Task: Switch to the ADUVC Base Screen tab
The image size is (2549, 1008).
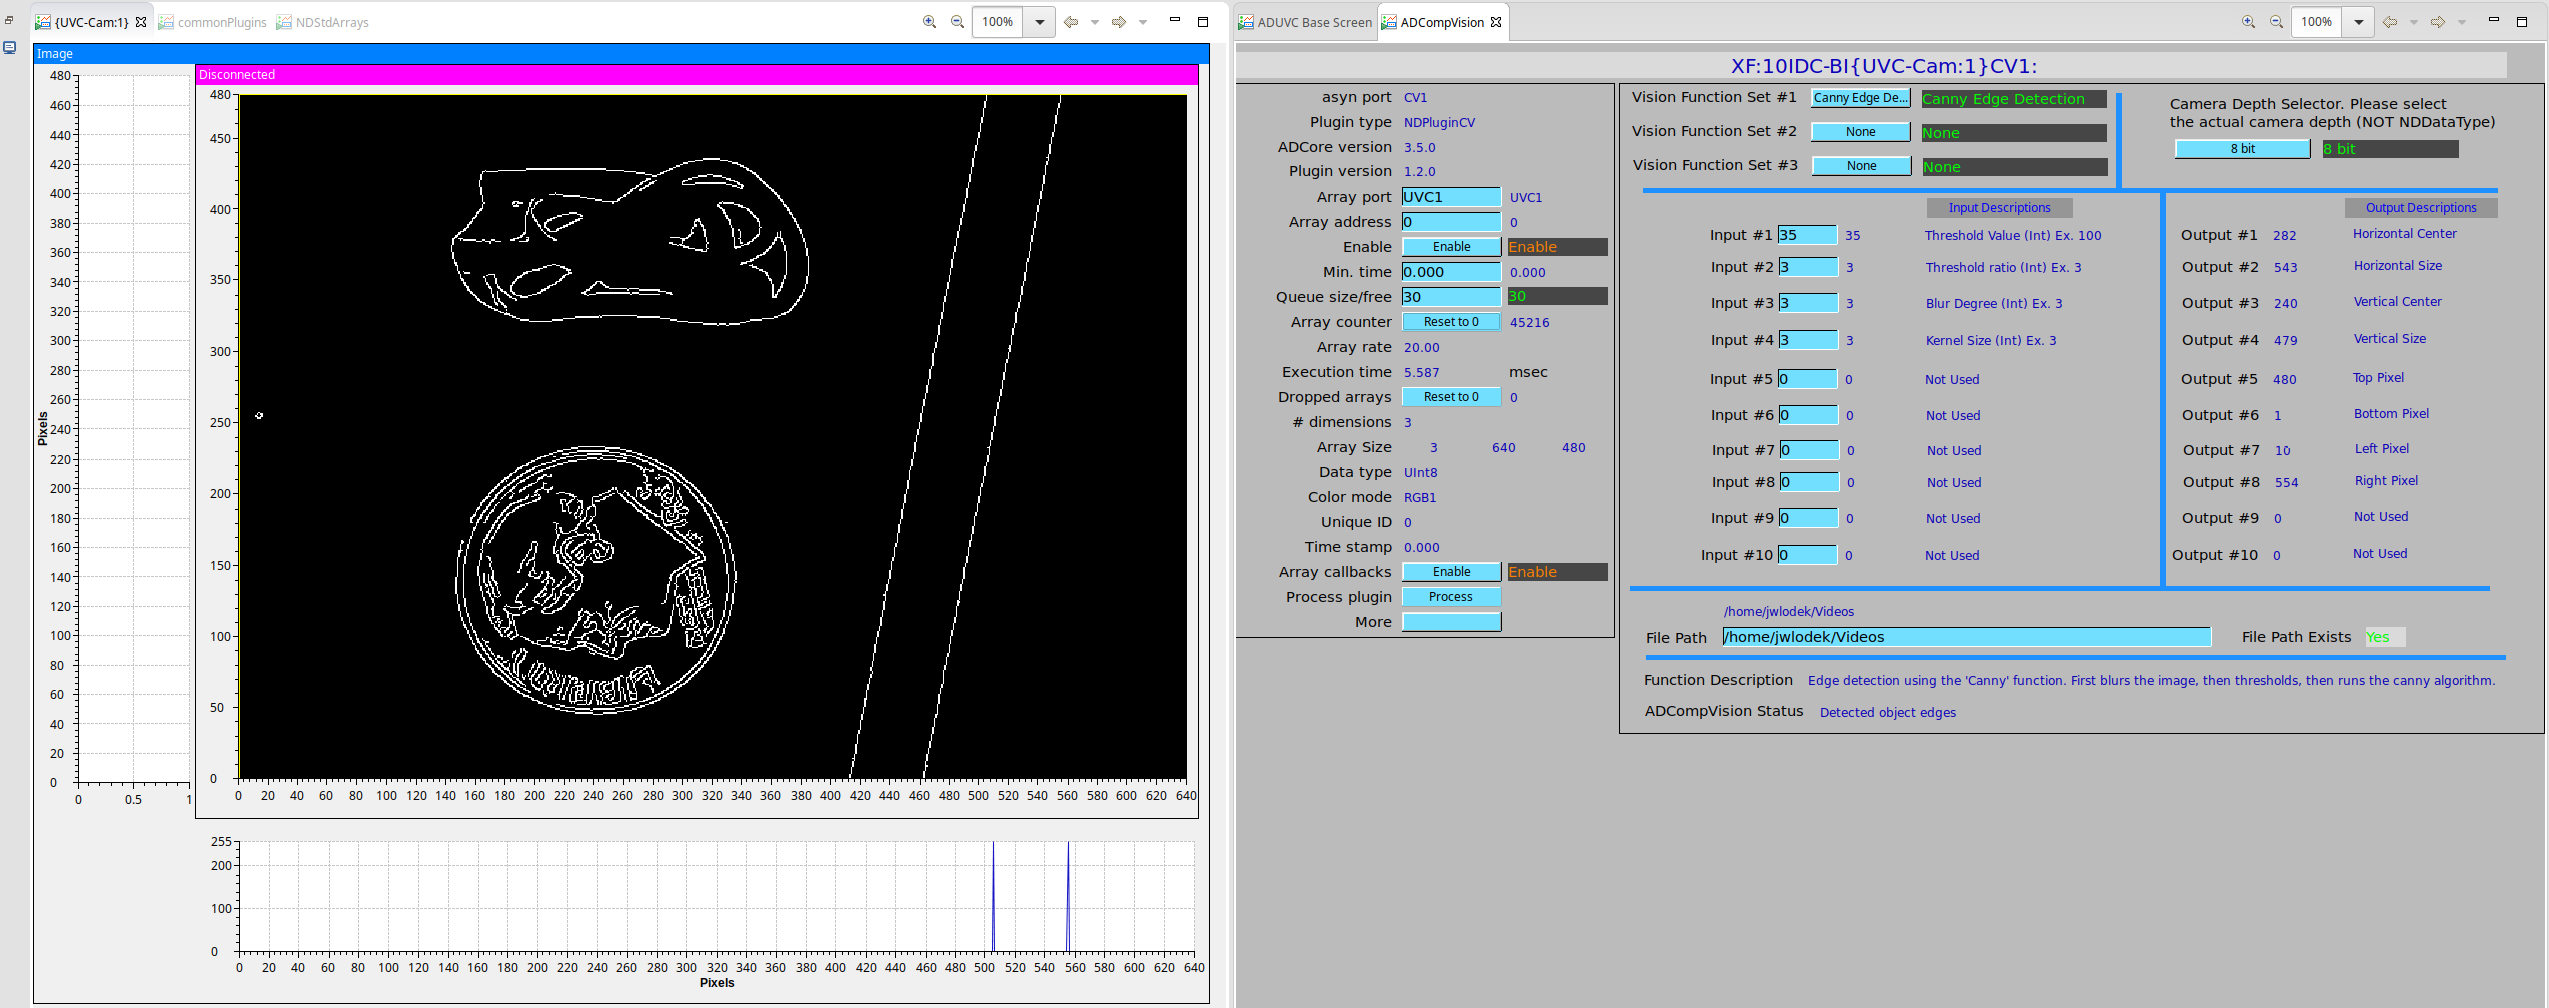Action: (x=1305, y=22)
